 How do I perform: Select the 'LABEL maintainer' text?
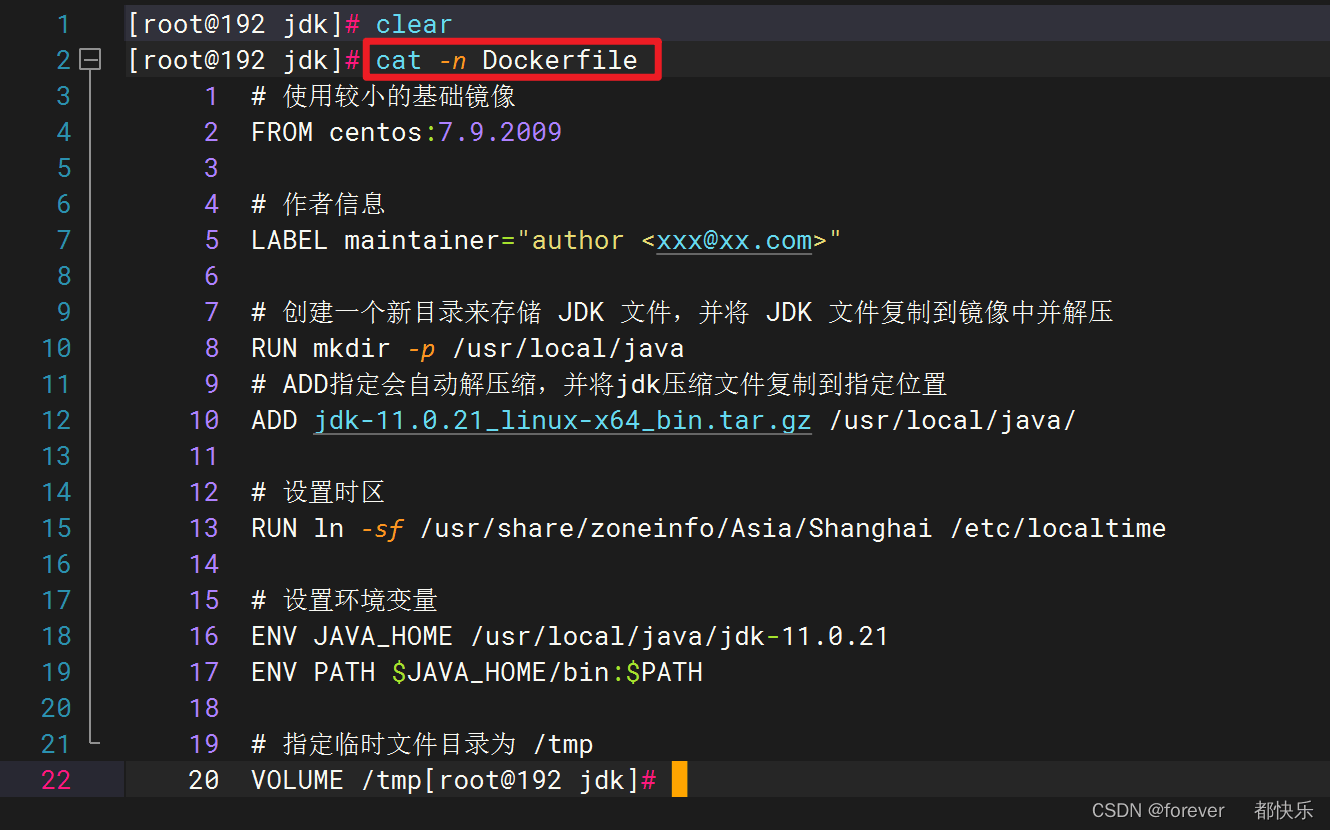pyautogui.click(x=375, y=240)
